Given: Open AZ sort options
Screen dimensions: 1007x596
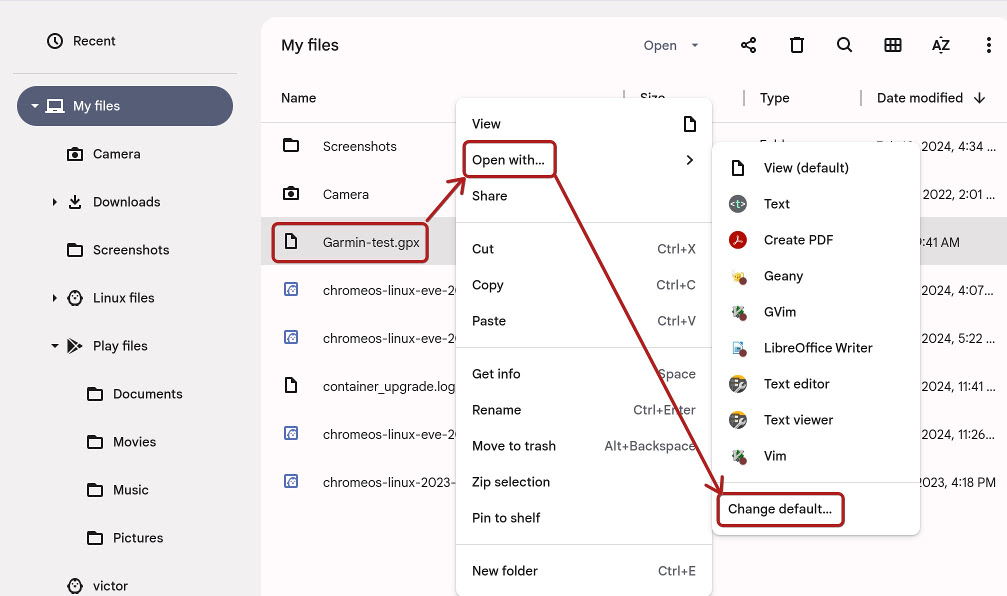Looking at the screenshot, I should (941, 45).
